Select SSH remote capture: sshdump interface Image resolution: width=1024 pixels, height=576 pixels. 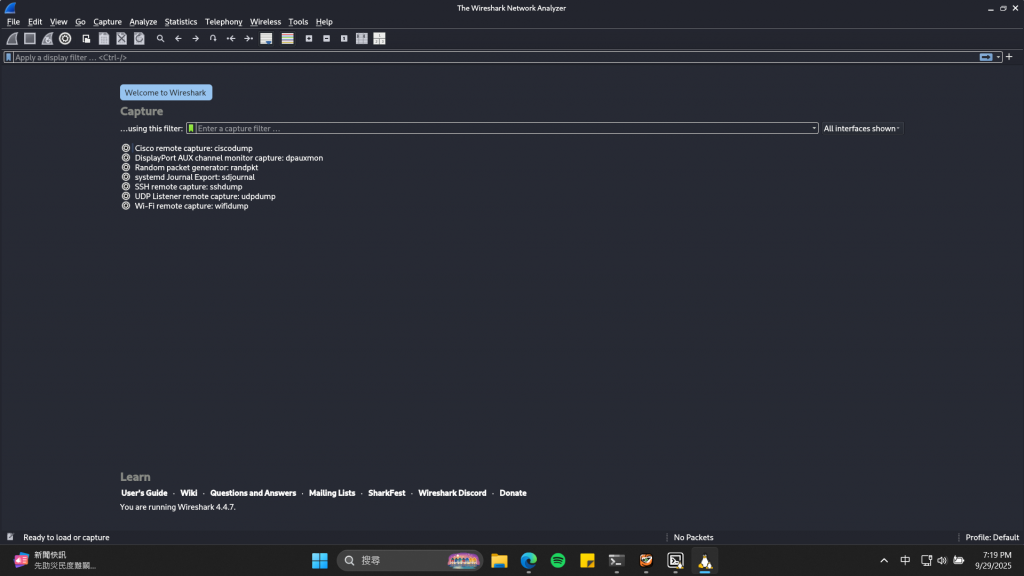click(x=188, y=187)
